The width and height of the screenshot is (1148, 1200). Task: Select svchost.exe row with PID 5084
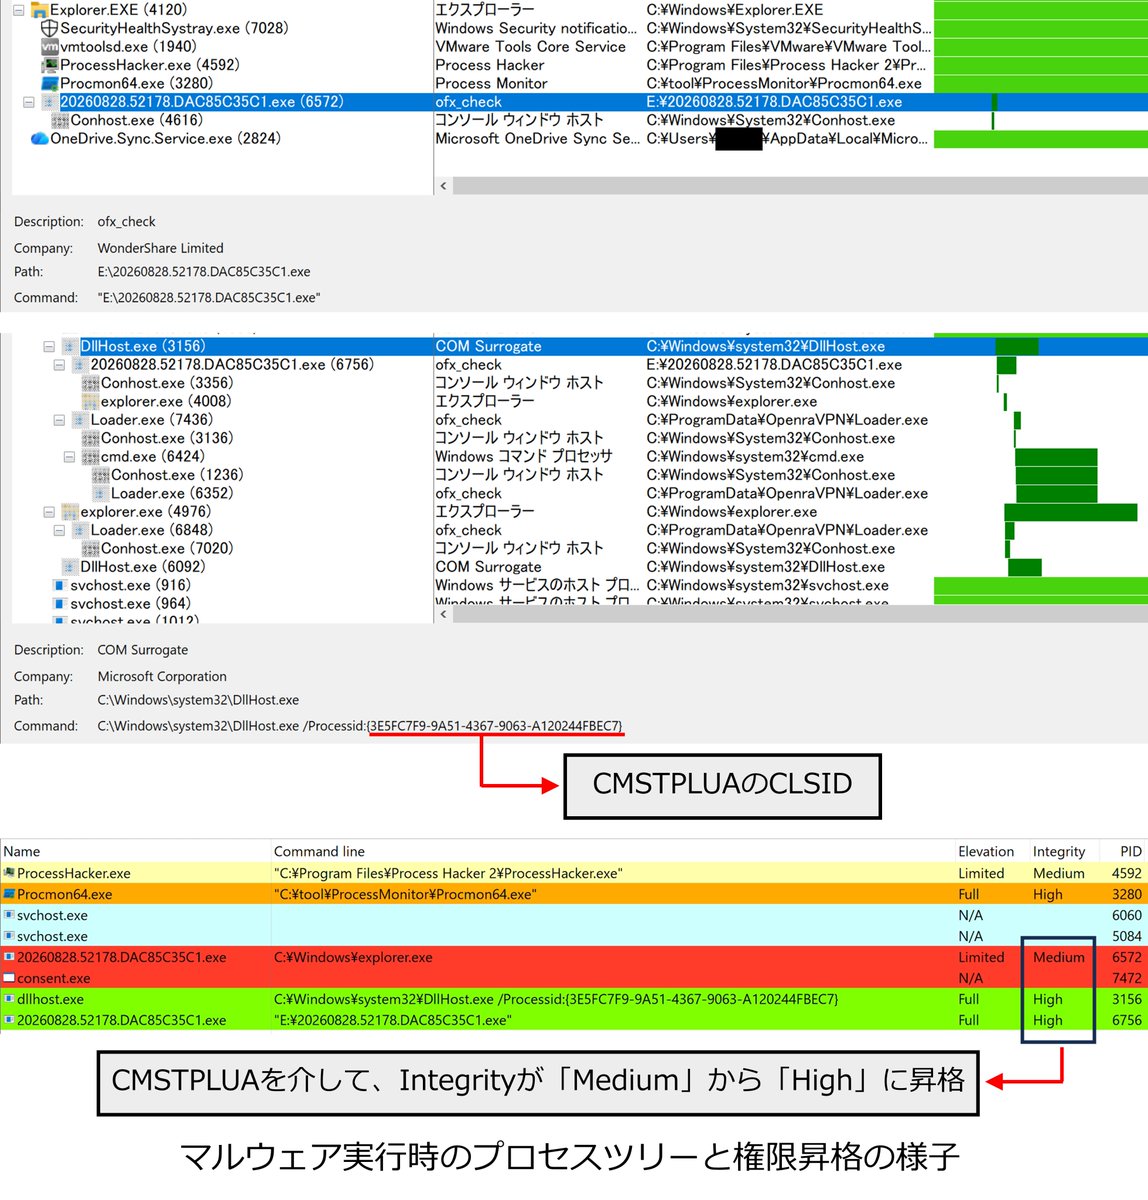[574, 936]
